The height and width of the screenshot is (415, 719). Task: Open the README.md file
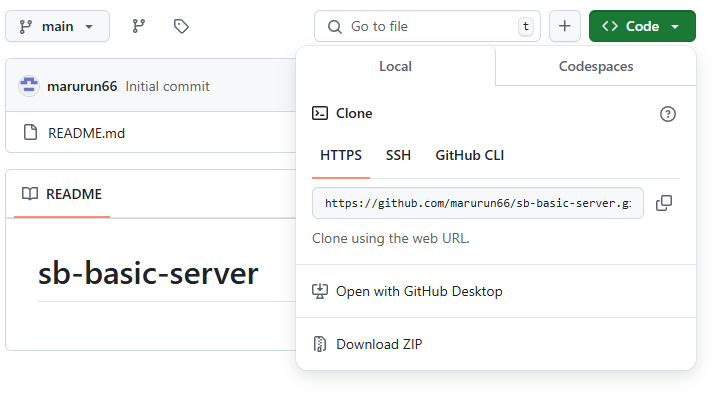coord(86,133)
